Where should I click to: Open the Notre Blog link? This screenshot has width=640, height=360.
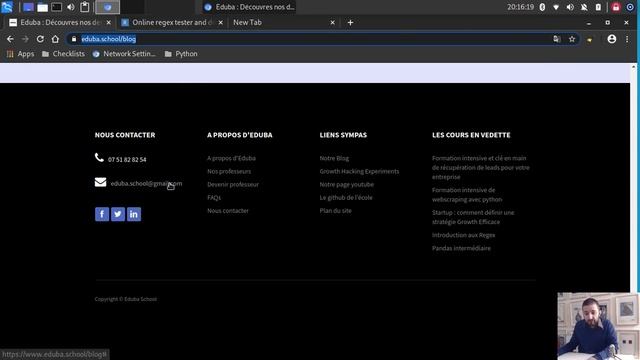click(334, 158)
